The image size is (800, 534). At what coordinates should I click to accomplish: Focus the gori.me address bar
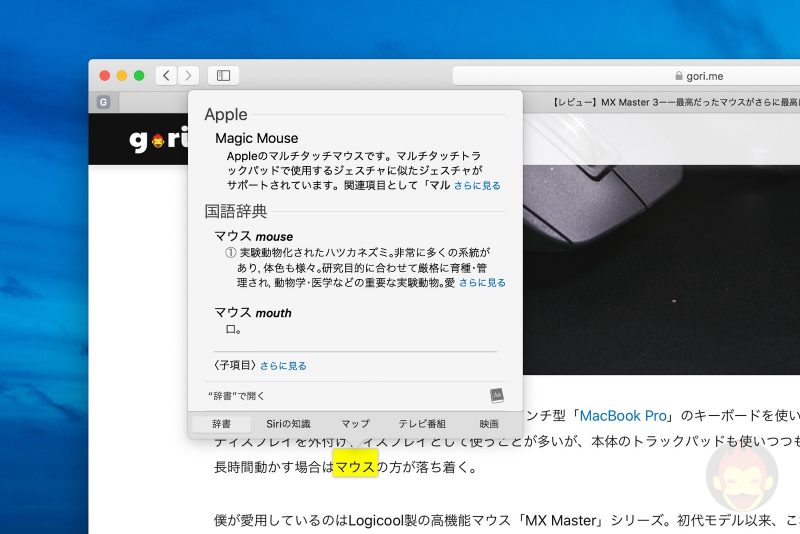[626, 75]
